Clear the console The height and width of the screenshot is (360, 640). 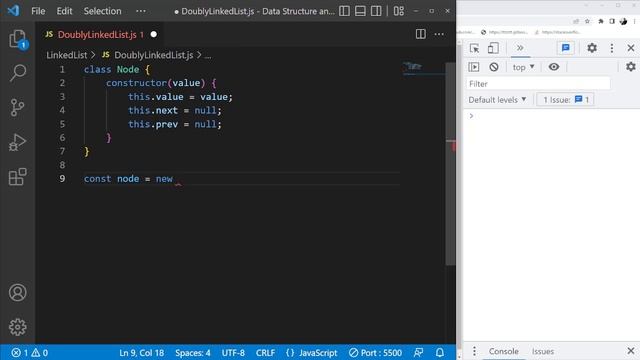tap(494, 67)
